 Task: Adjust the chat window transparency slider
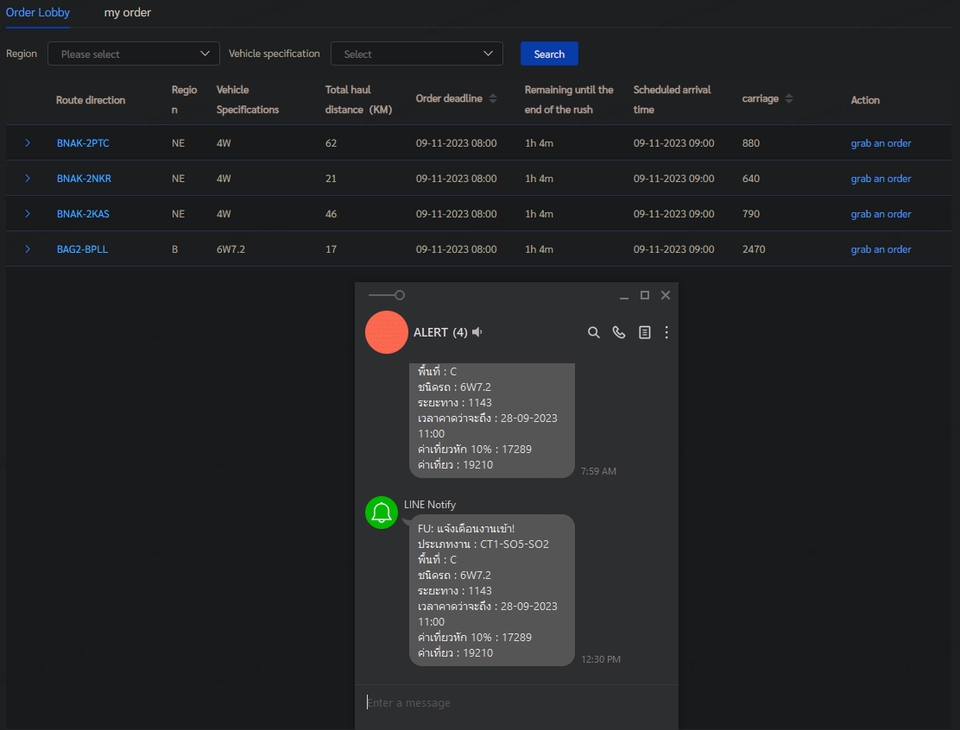click(386, 295)
